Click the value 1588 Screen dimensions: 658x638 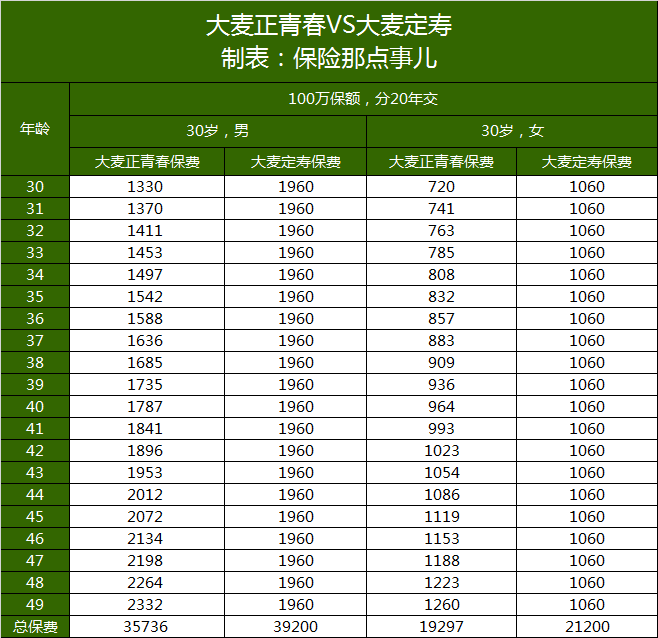[145, 319]
